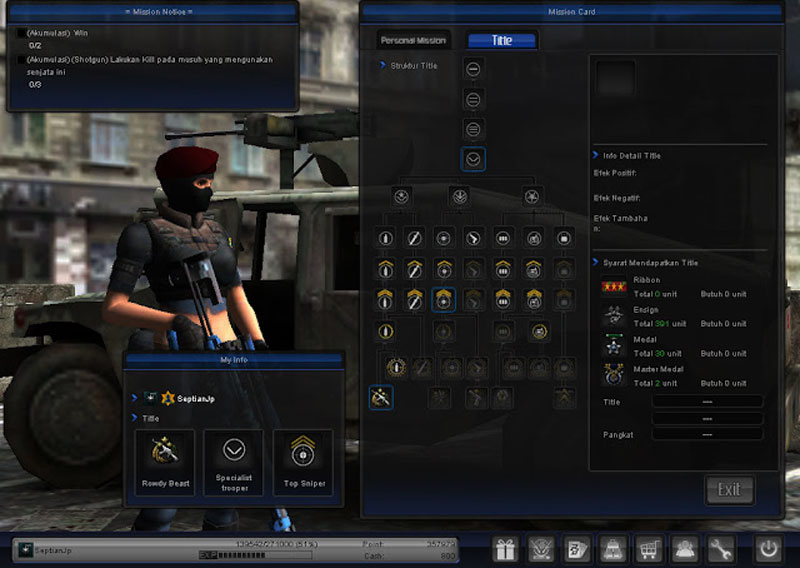Click the 'Efek Negatif:' label
The image size is (800, 568).
pos(617,197)
